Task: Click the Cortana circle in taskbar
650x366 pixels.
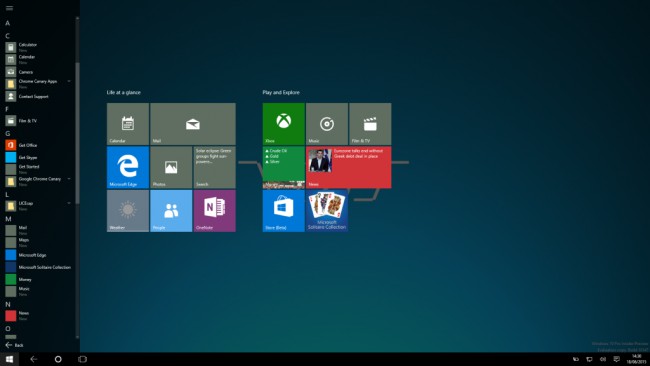Action: pyautogui.click(x=58, y=359)
